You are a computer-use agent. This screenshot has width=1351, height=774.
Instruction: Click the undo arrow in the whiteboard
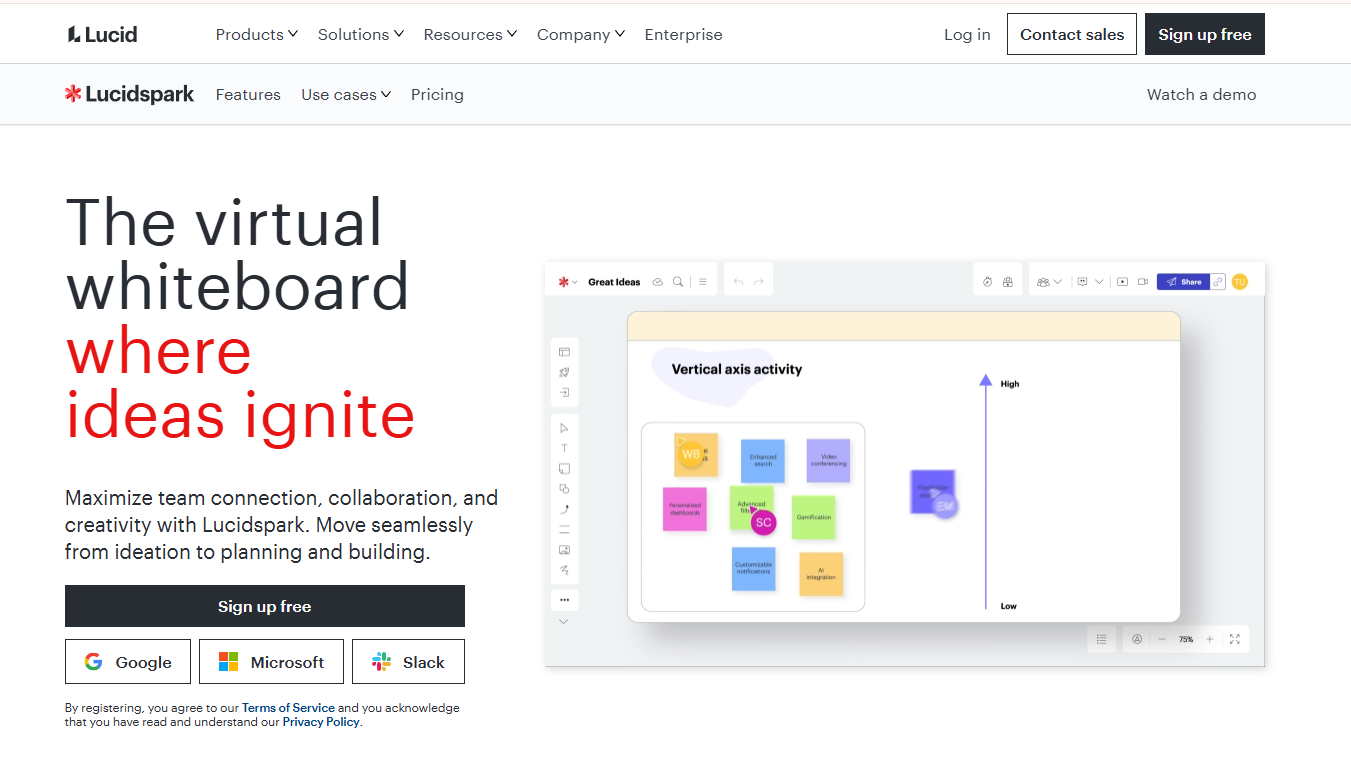pyautogui.click(x=738, y=282)
